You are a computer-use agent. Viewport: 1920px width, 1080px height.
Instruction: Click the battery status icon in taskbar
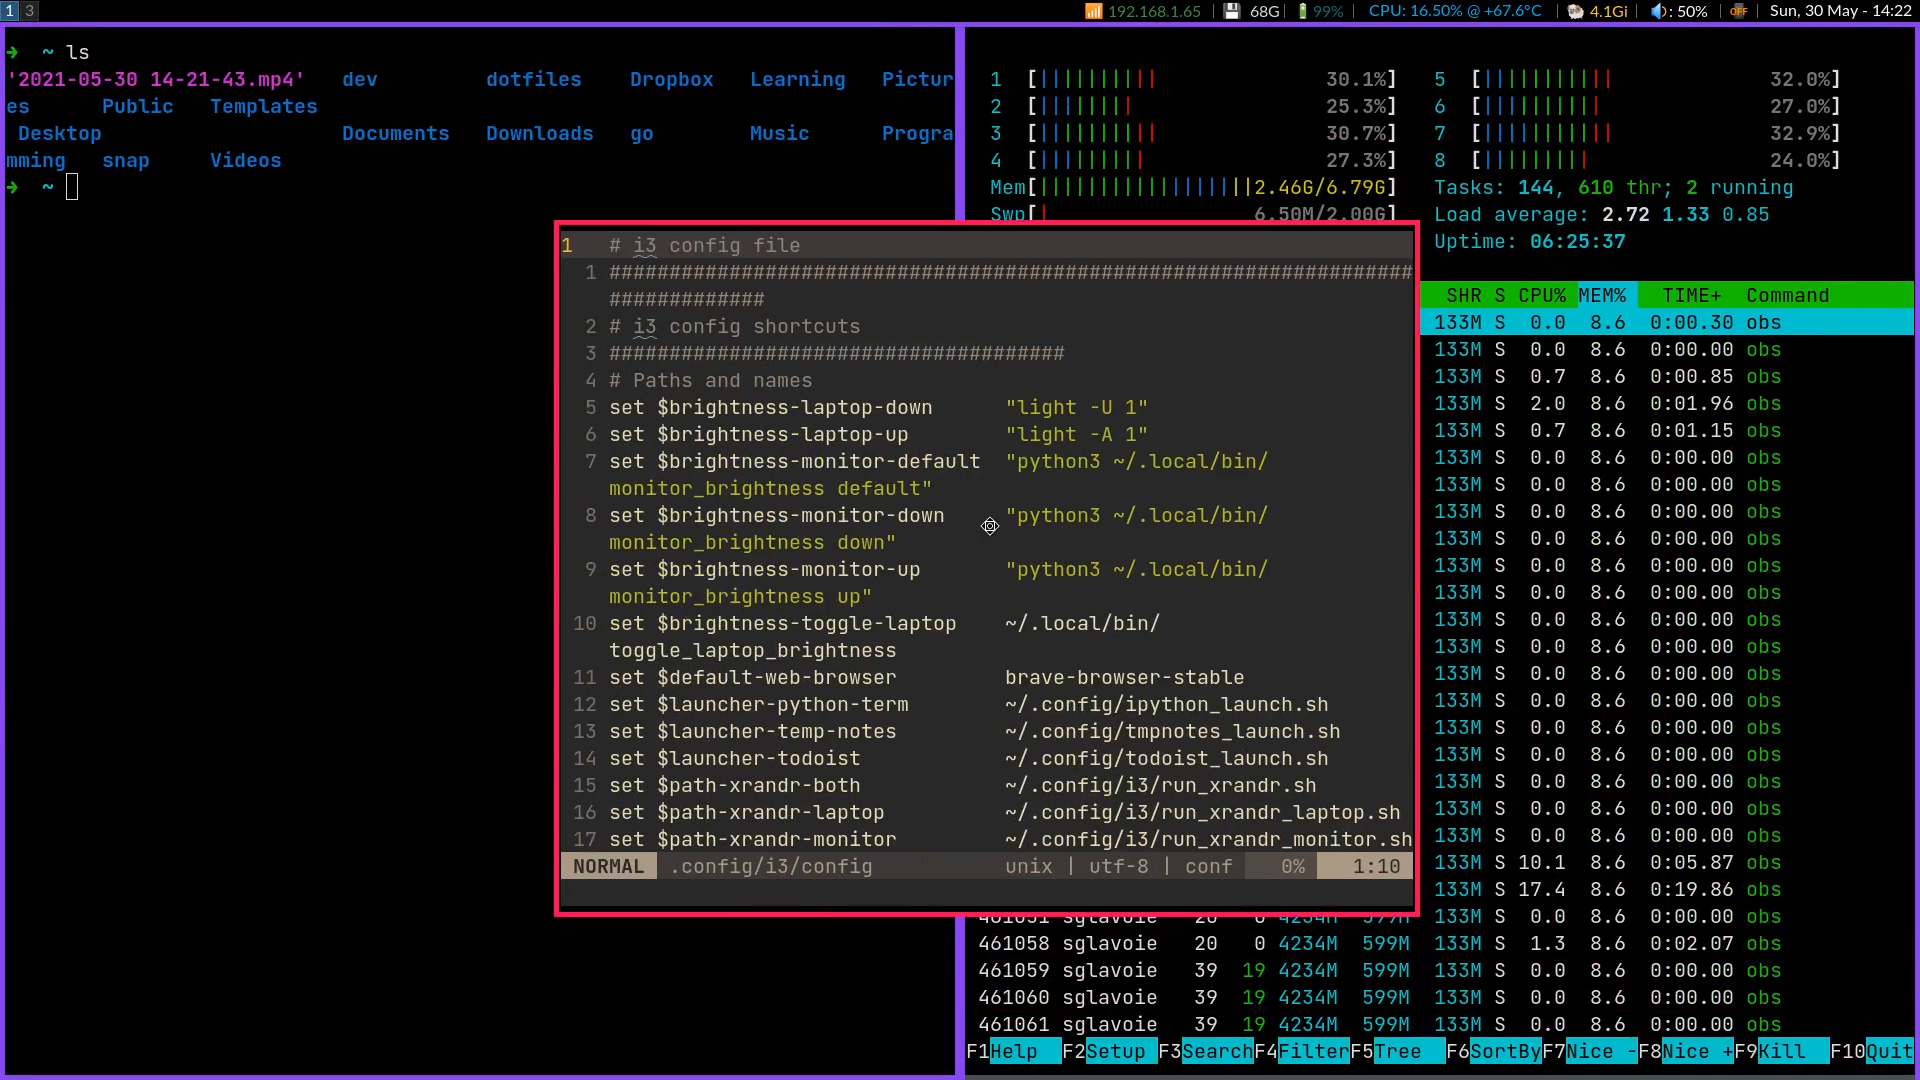coord(1298,11)
